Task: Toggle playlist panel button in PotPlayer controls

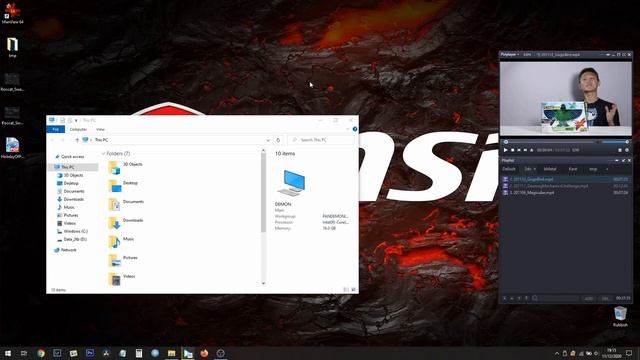Action: (620, 150)
